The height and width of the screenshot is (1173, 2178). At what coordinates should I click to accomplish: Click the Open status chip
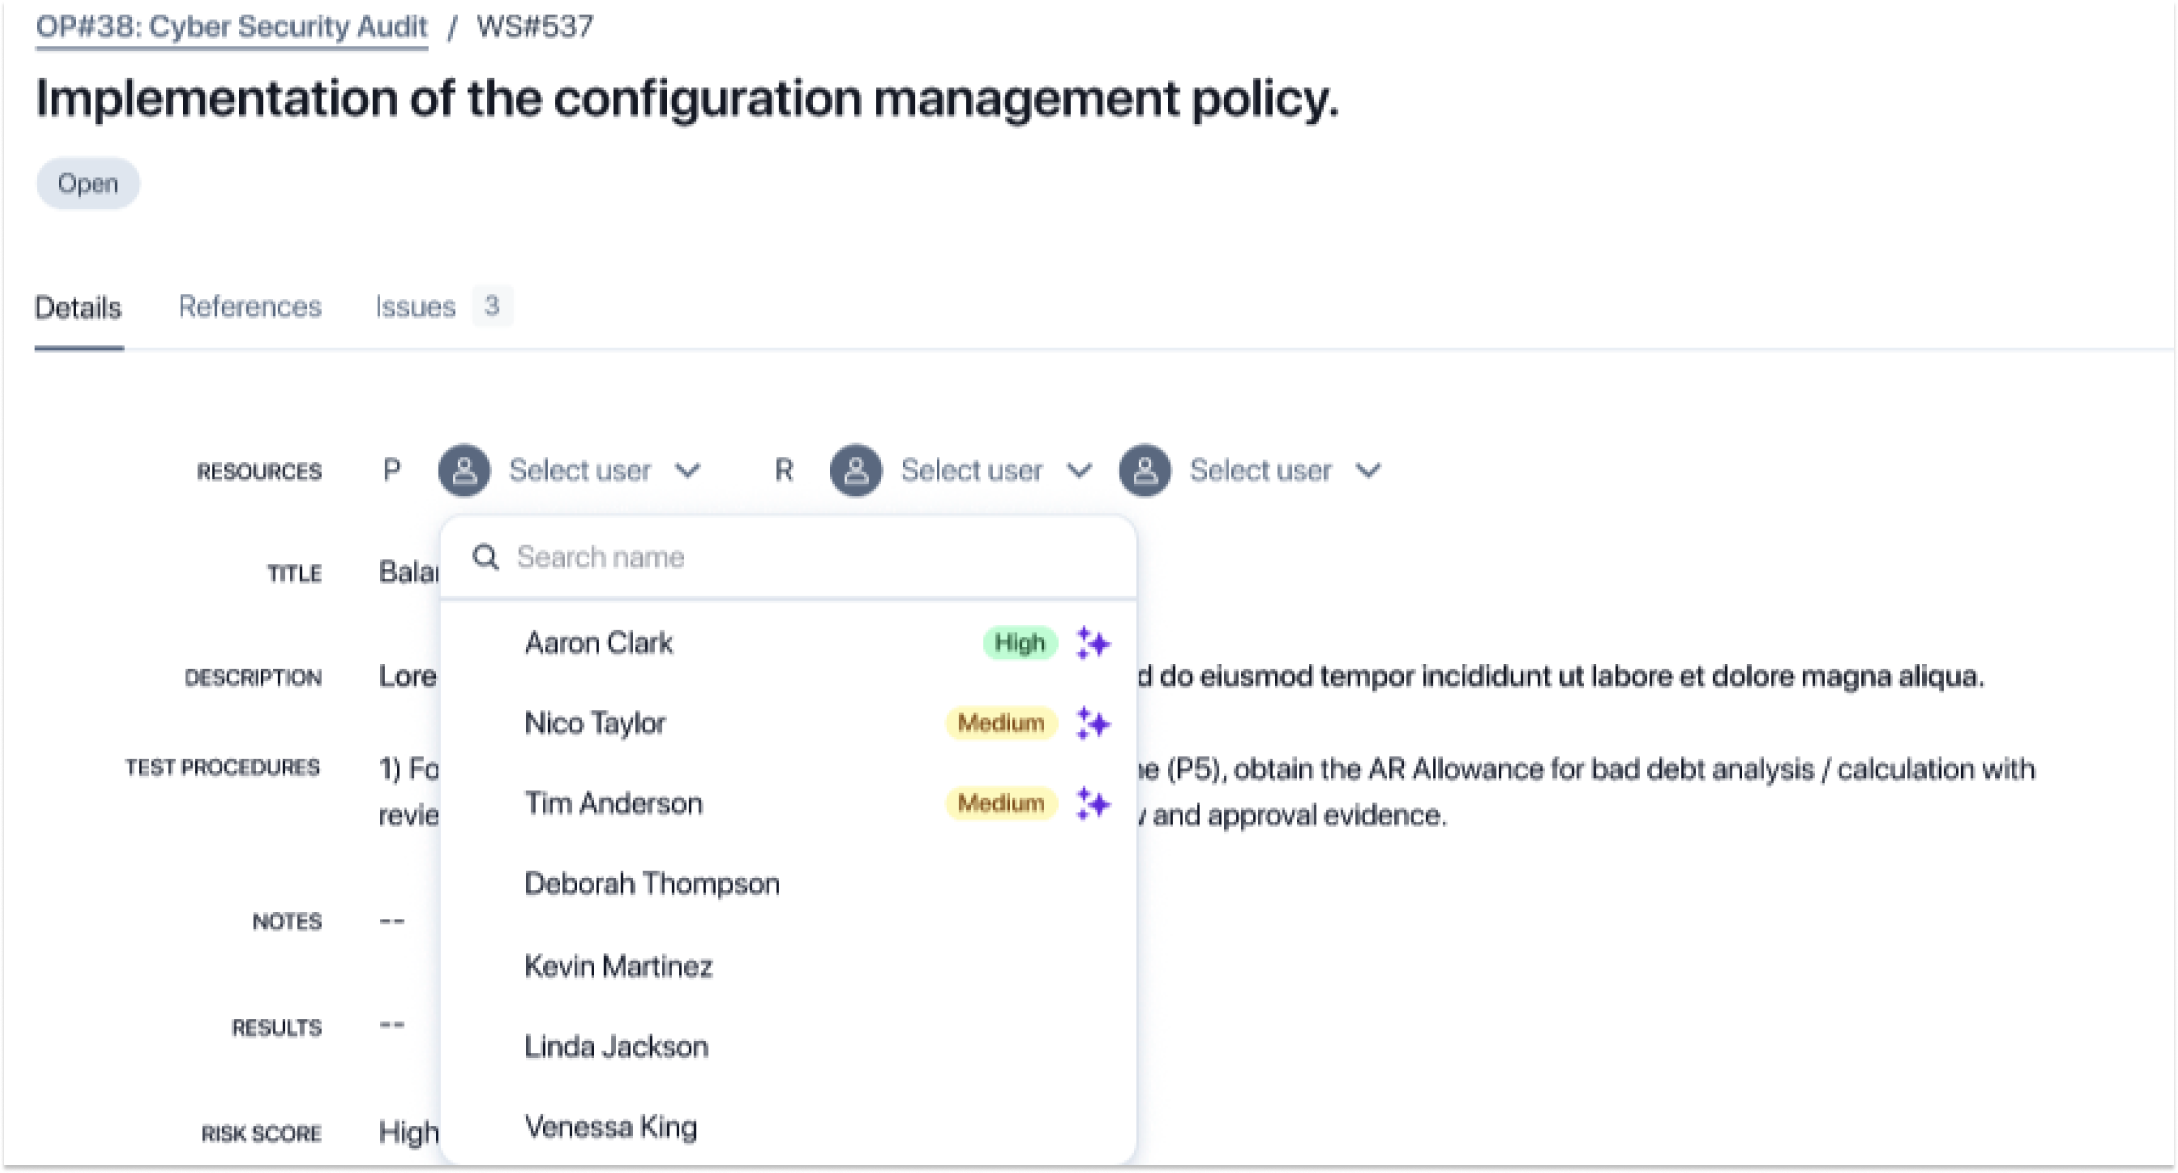point(87,183)
